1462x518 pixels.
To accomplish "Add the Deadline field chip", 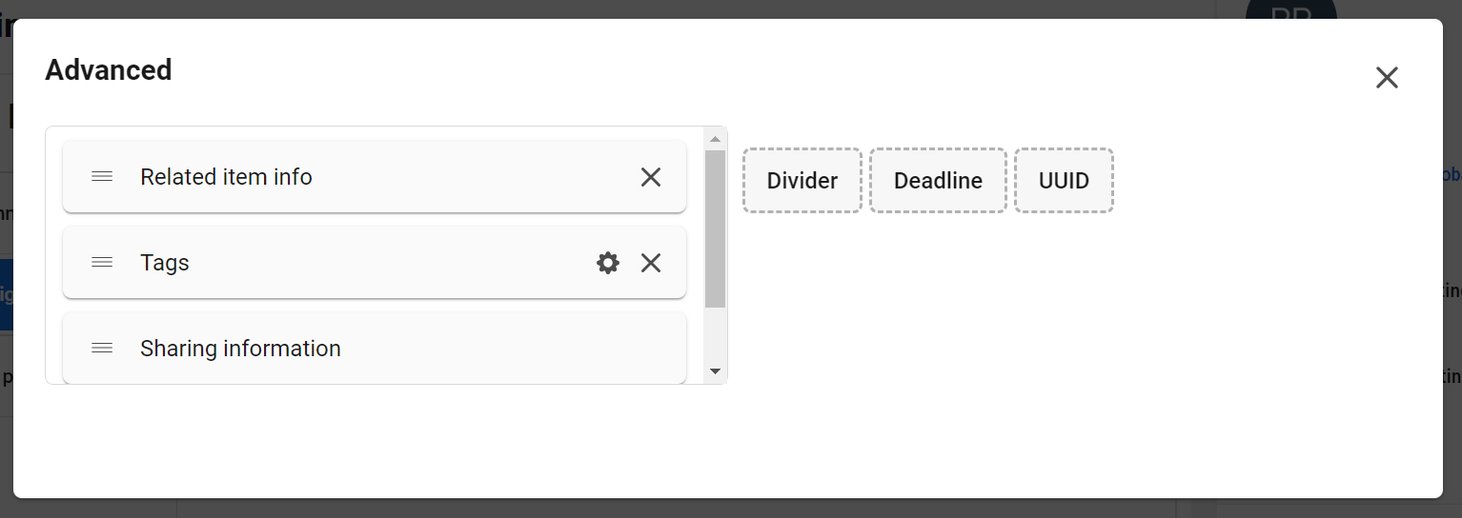I will coord(938,181).
